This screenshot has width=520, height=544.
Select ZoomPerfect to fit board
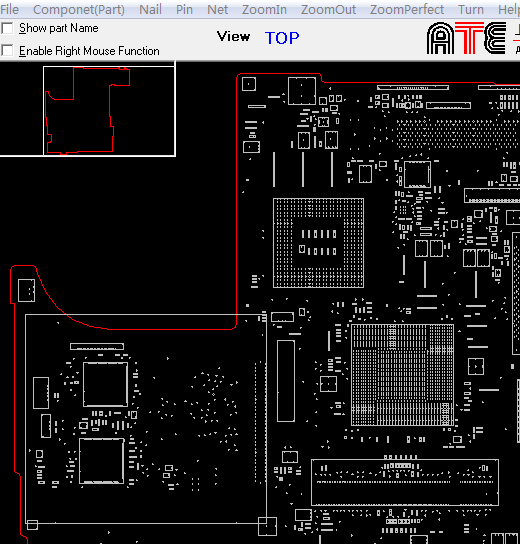pos(407,9)
